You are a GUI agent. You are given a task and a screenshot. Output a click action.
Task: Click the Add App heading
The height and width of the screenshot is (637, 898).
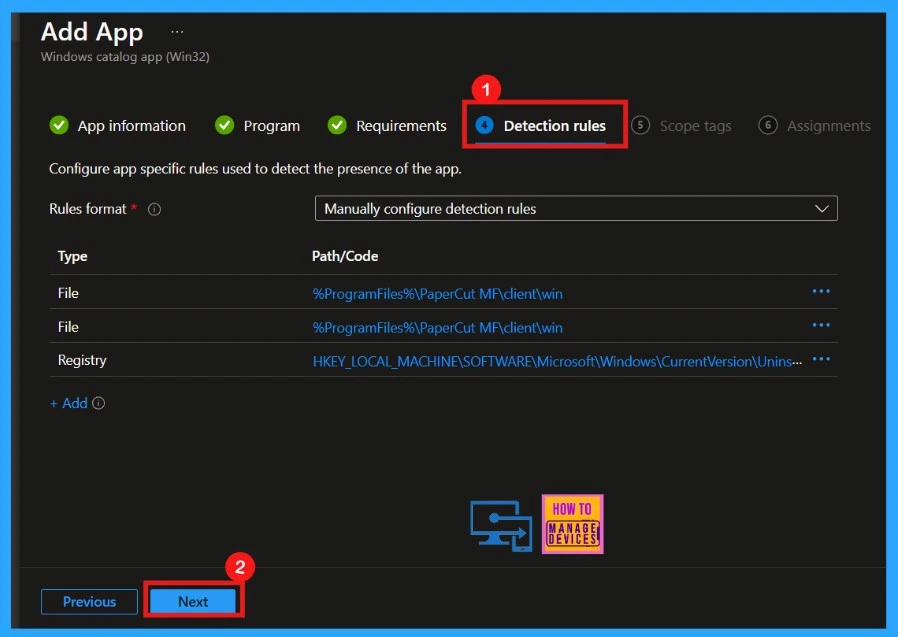pyautogui.click(x=92, y=32)
